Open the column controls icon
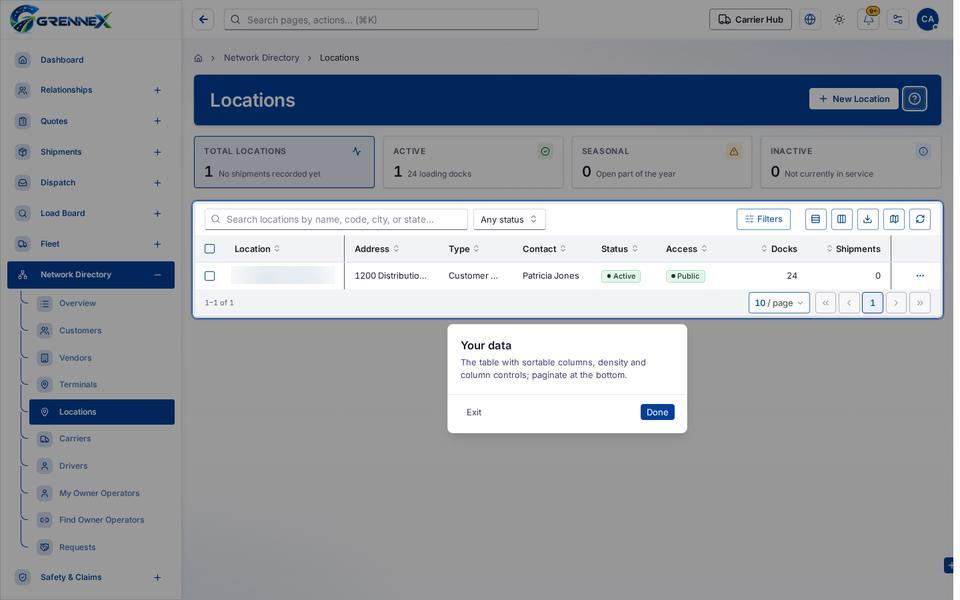The image size is (960, 600). tap(842, 219)
